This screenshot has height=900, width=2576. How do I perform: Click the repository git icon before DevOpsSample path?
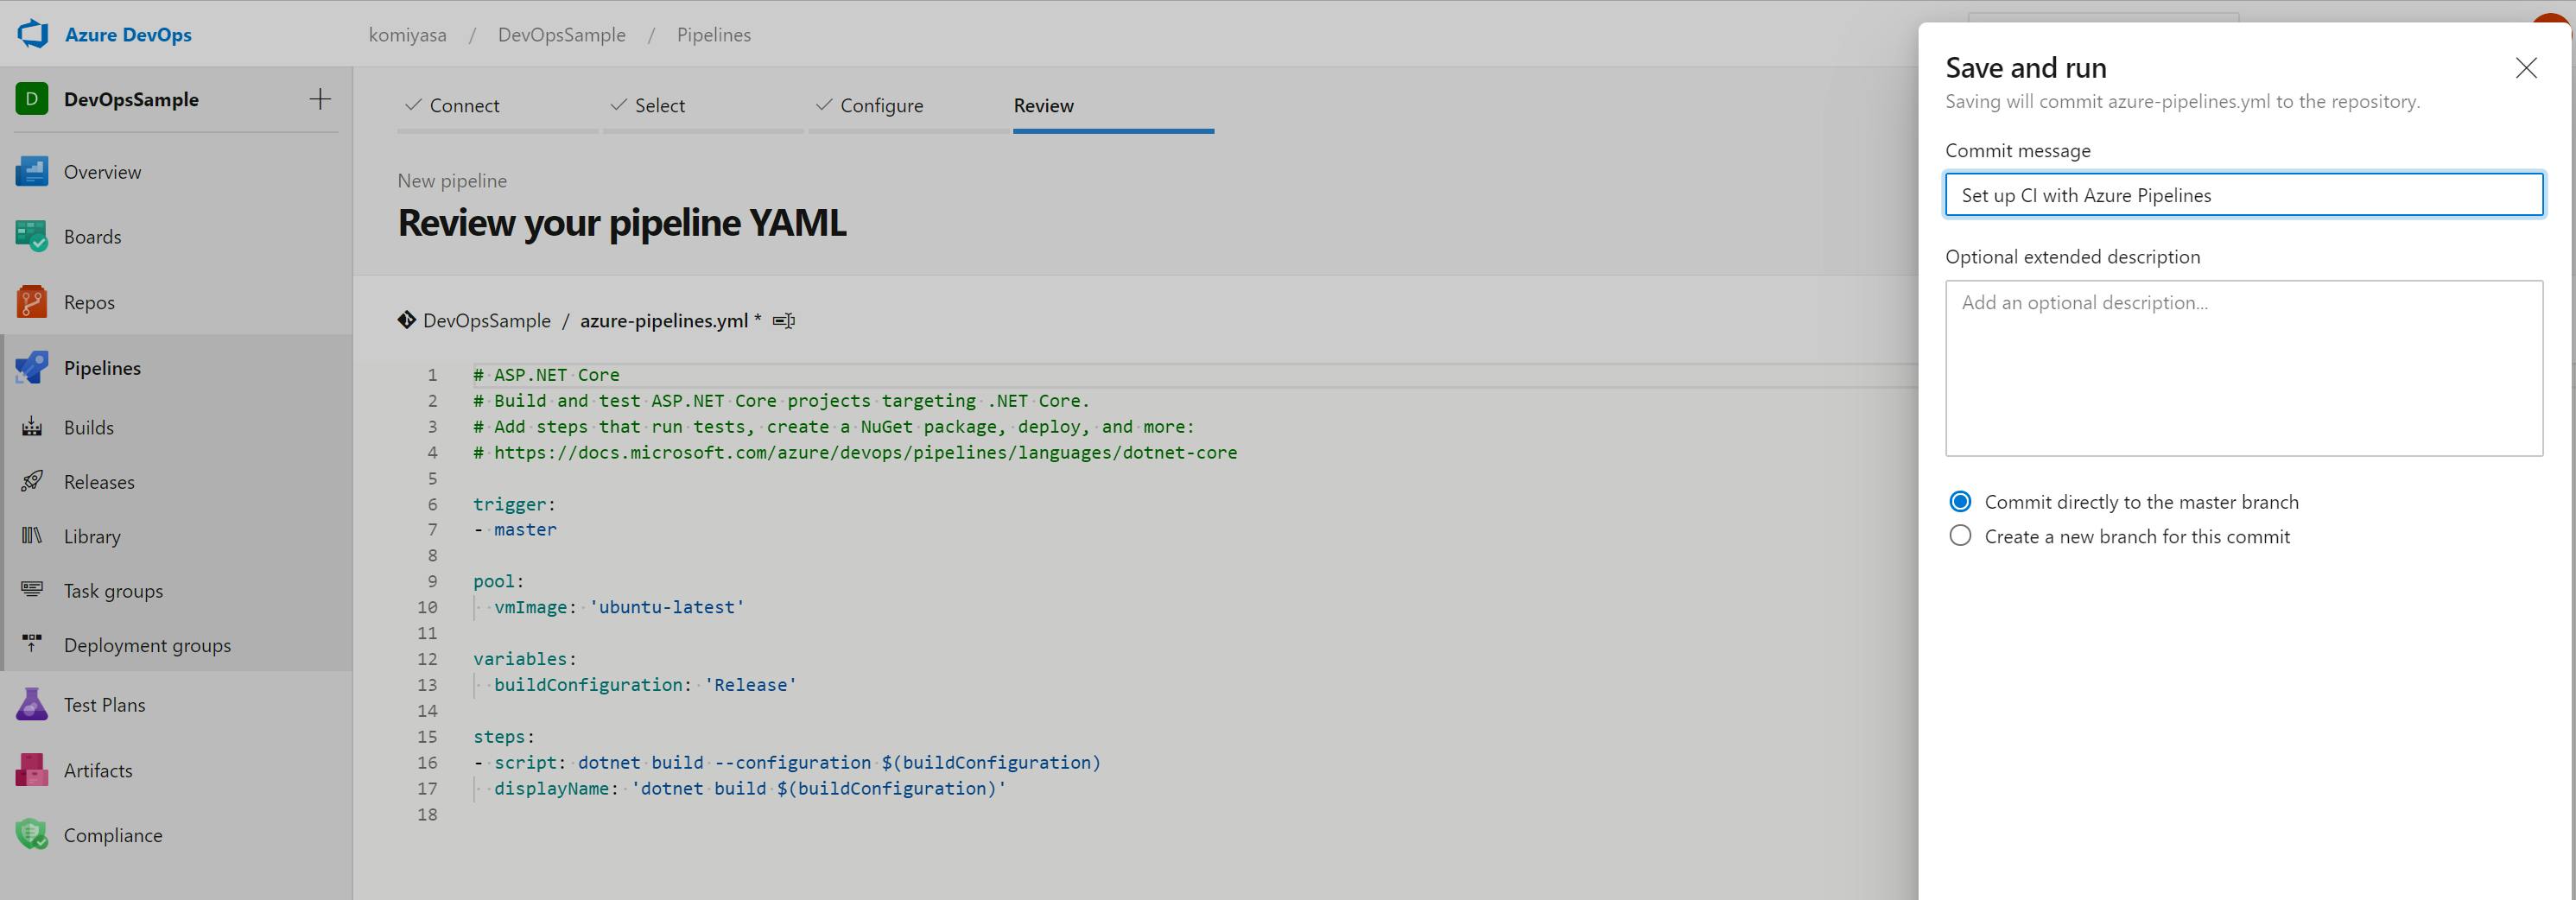pos(407,320)
